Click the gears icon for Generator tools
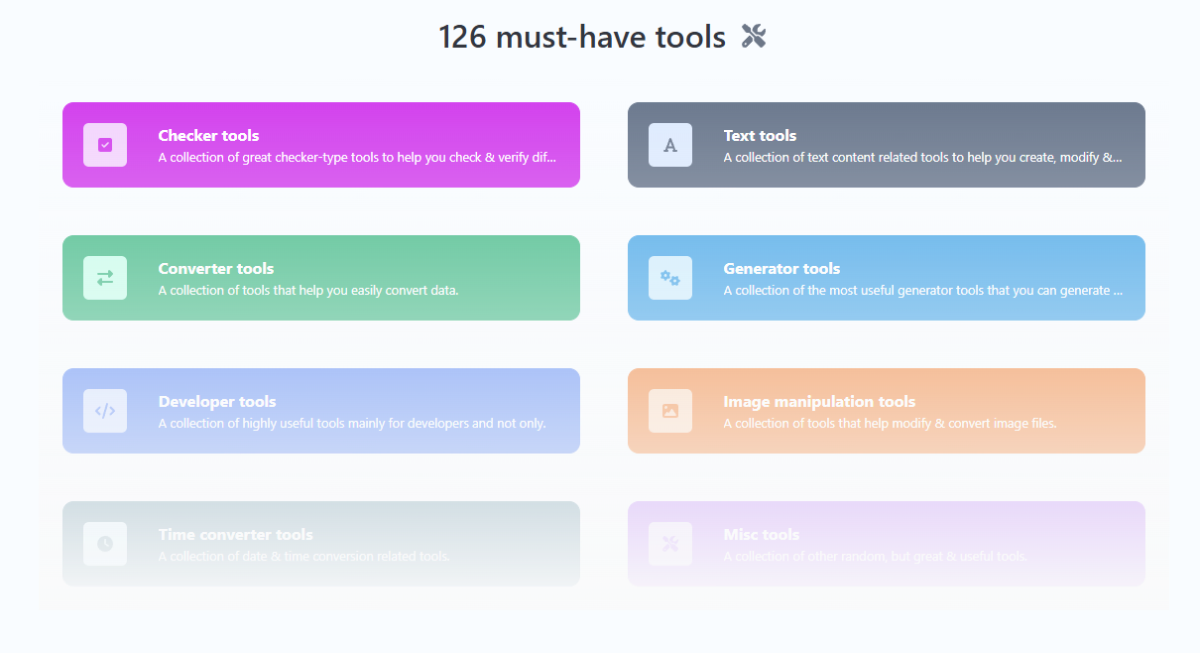This screenshot has width=1200, height=653. pos(670,278)
